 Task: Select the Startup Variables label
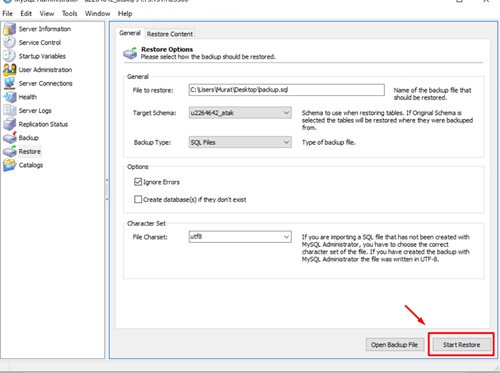click(x=42, y=56)
